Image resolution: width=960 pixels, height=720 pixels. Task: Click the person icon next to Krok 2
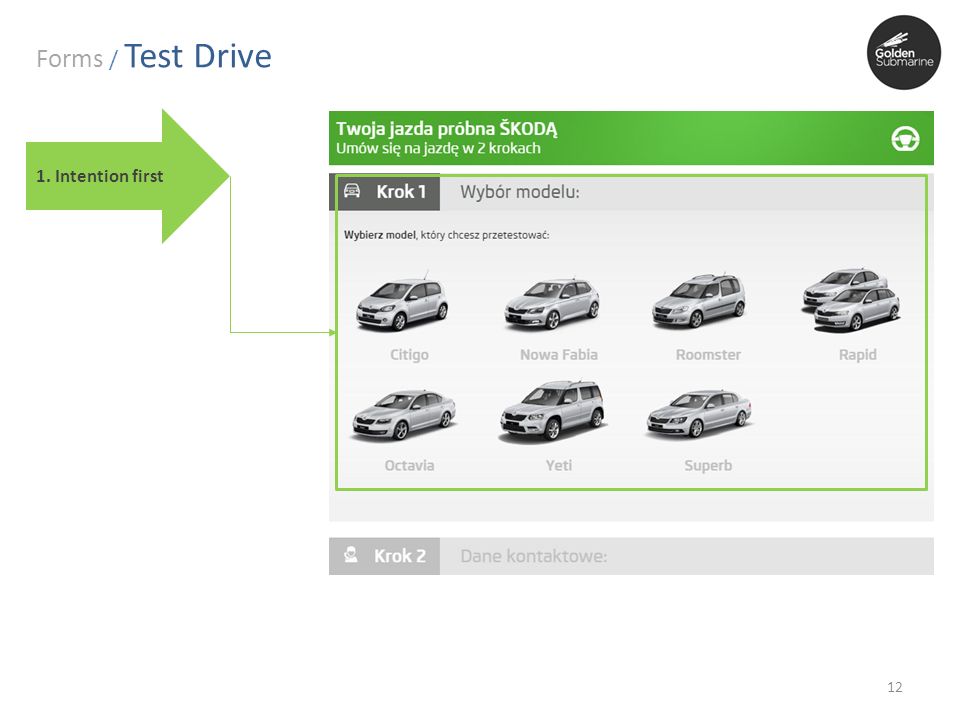351,555
